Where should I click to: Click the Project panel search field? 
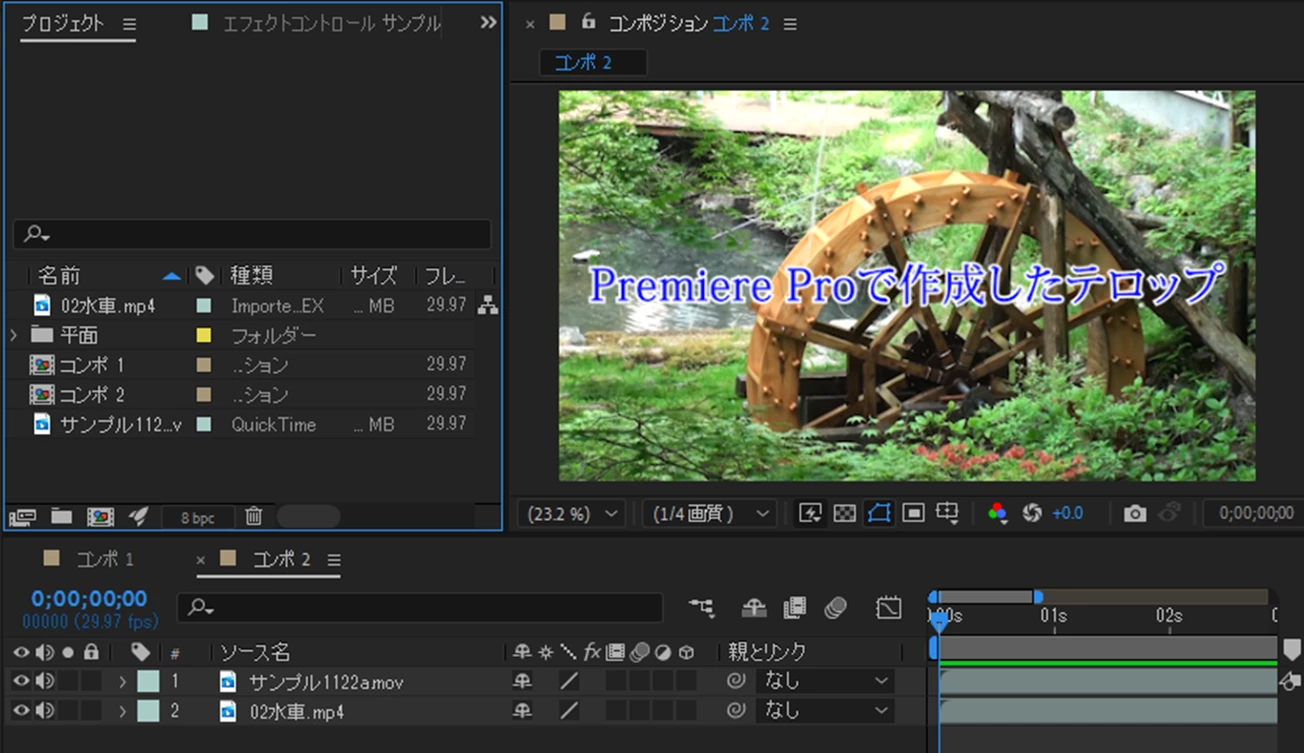252,234
